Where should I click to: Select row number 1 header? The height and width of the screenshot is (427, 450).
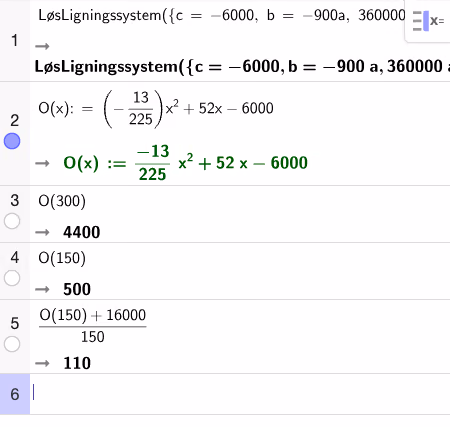pos(14,41)
